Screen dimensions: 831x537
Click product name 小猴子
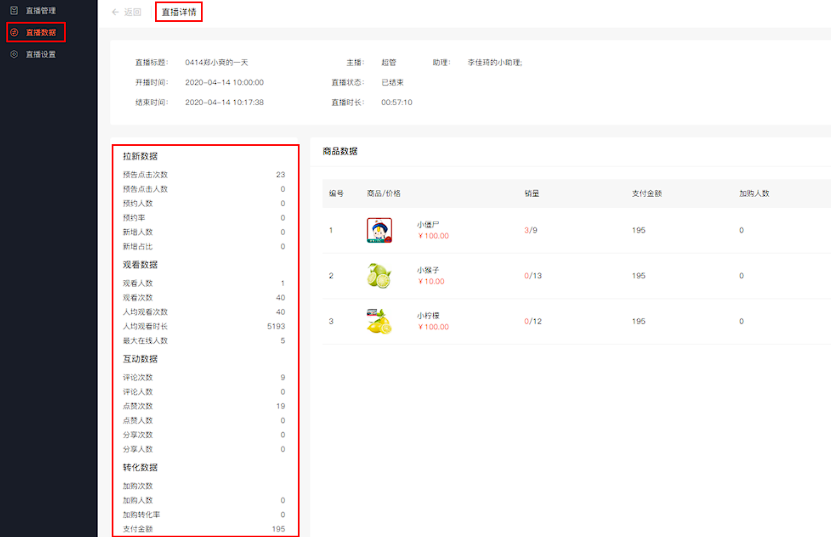[x=428, y=270]
